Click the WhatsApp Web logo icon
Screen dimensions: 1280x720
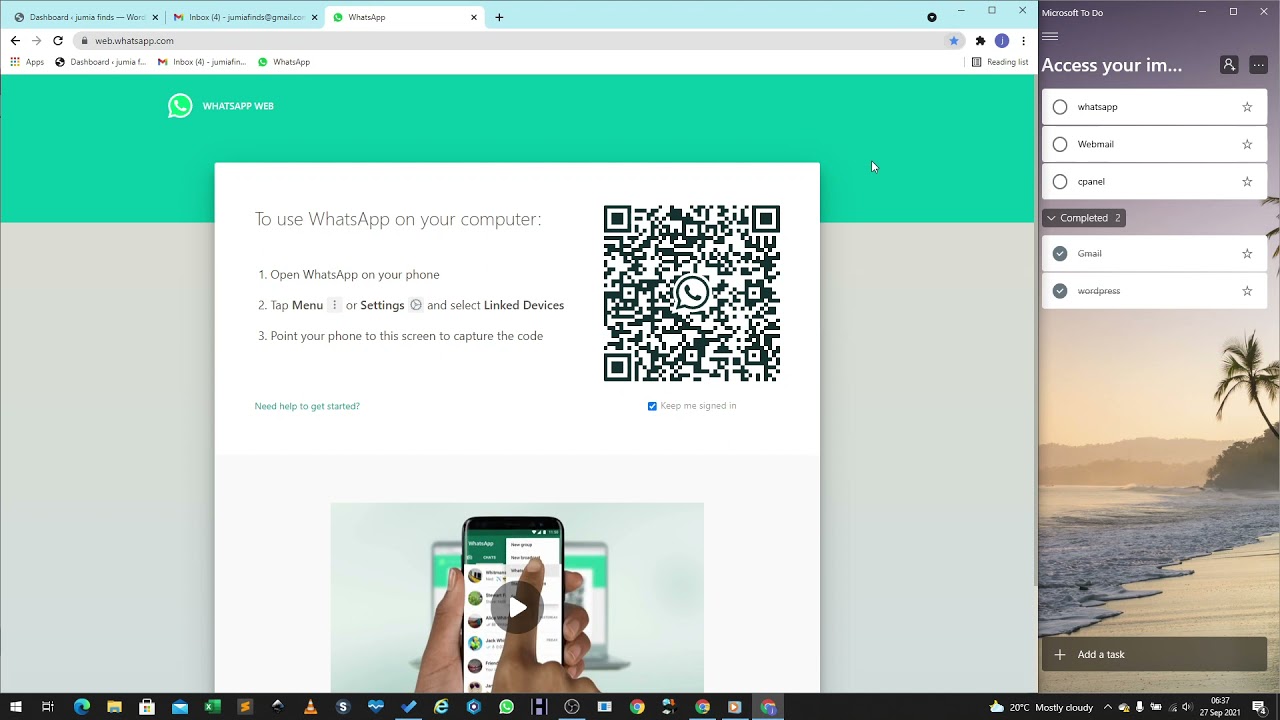180,106
